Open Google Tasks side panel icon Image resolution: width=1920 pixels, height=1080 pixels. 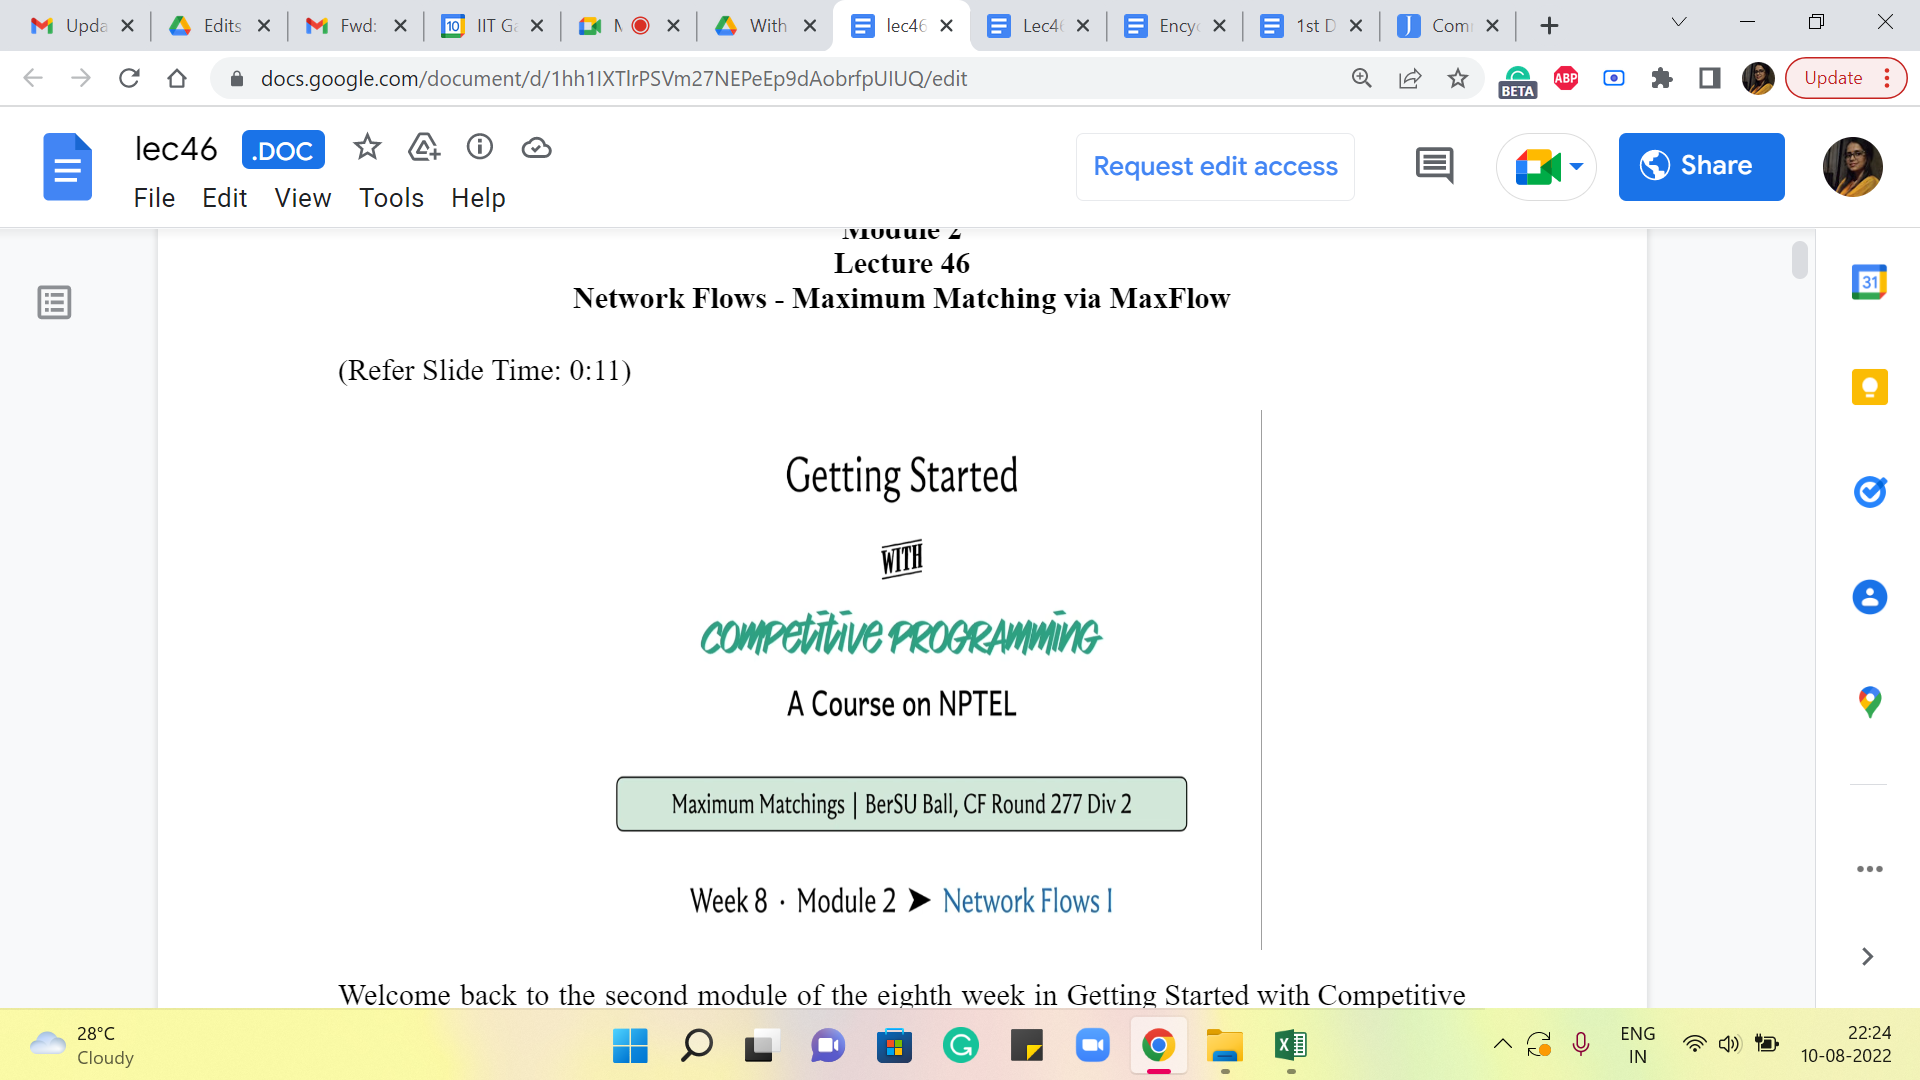tap(1869, 492)
